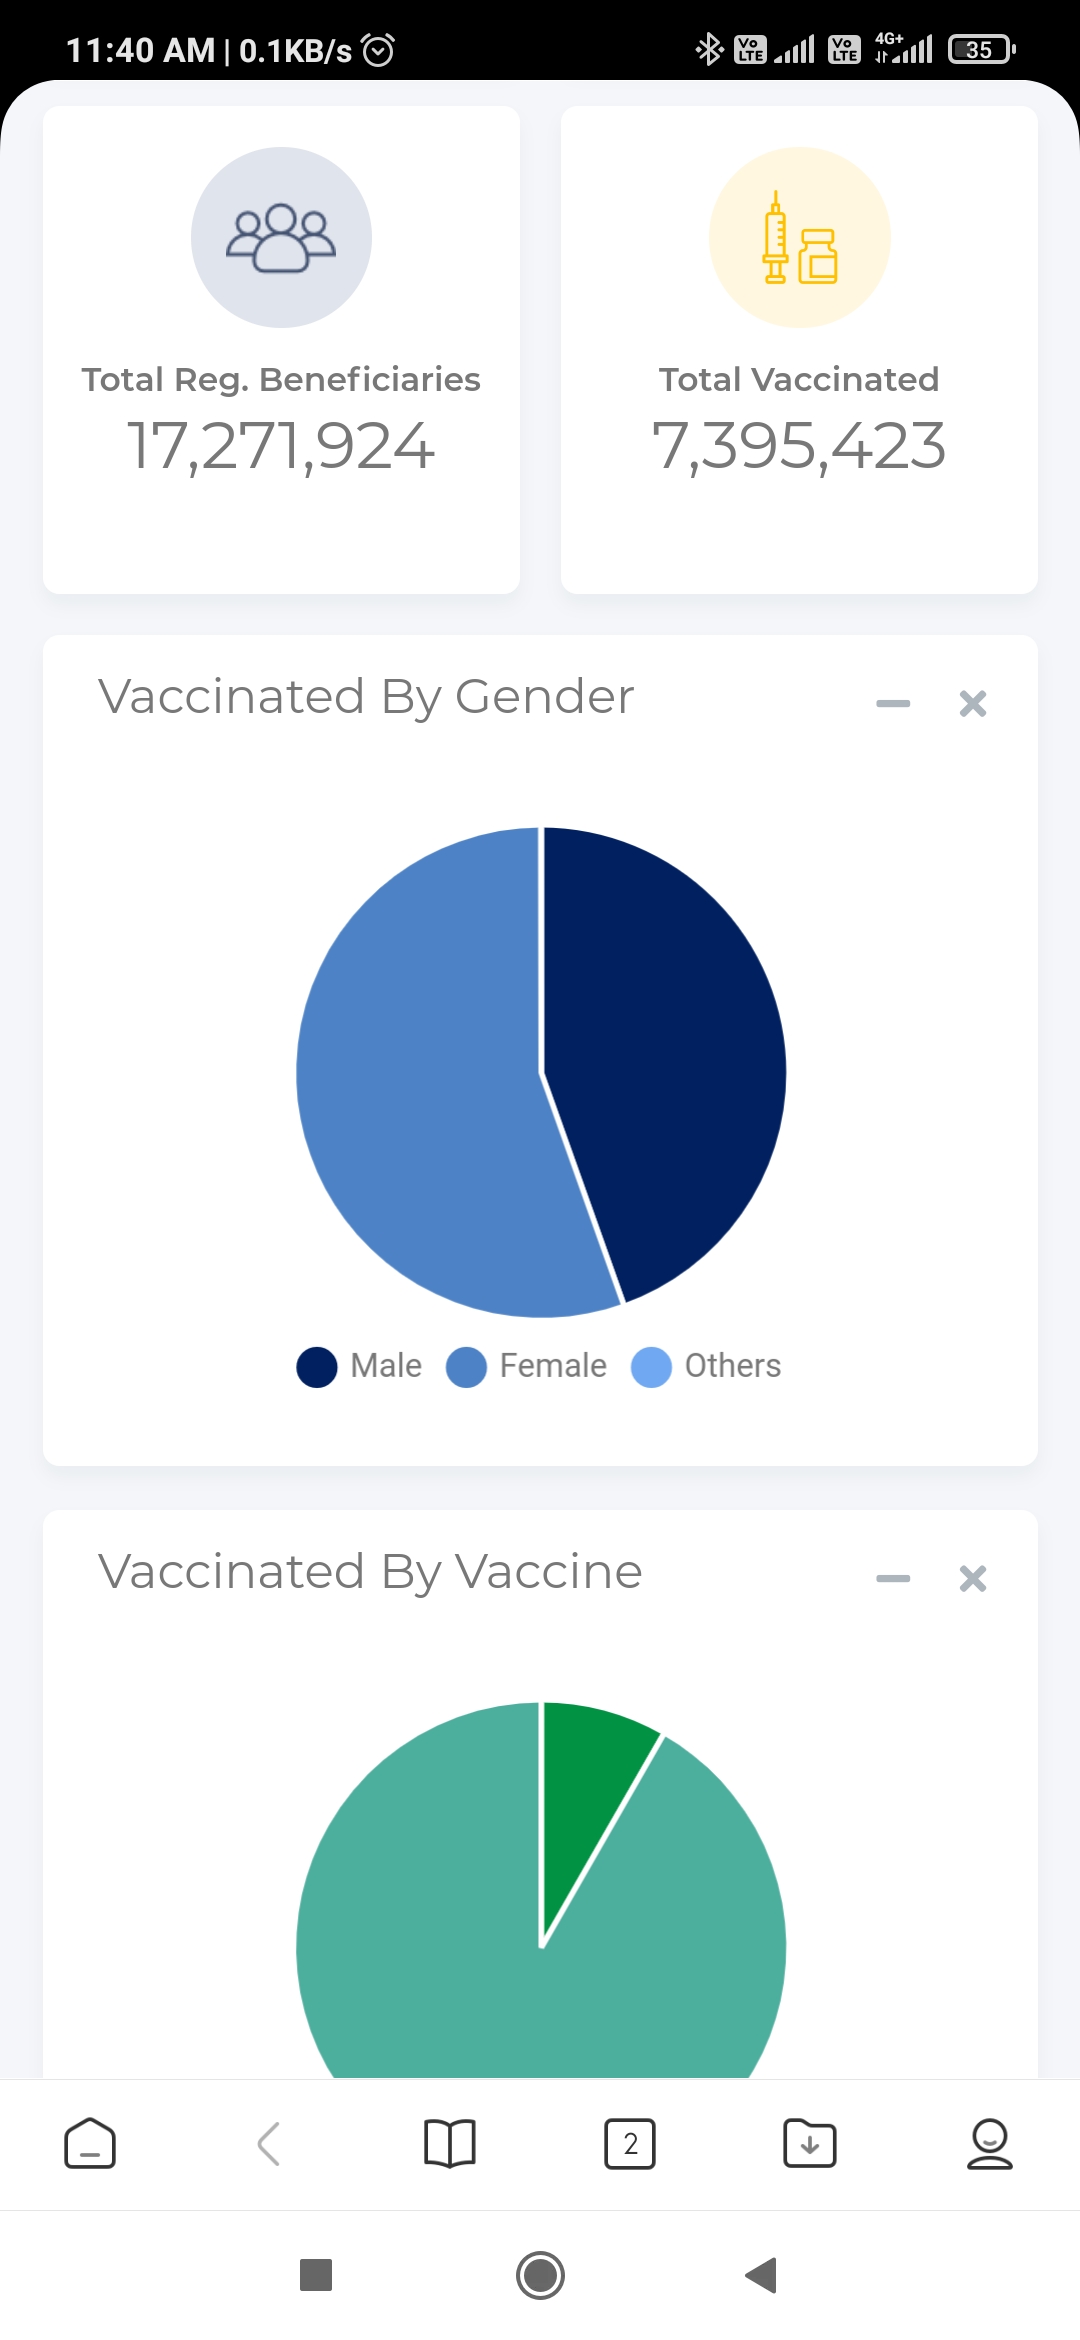Toggle Others series in gender legend
Screen dimensions: 1080x2340
706,1366
